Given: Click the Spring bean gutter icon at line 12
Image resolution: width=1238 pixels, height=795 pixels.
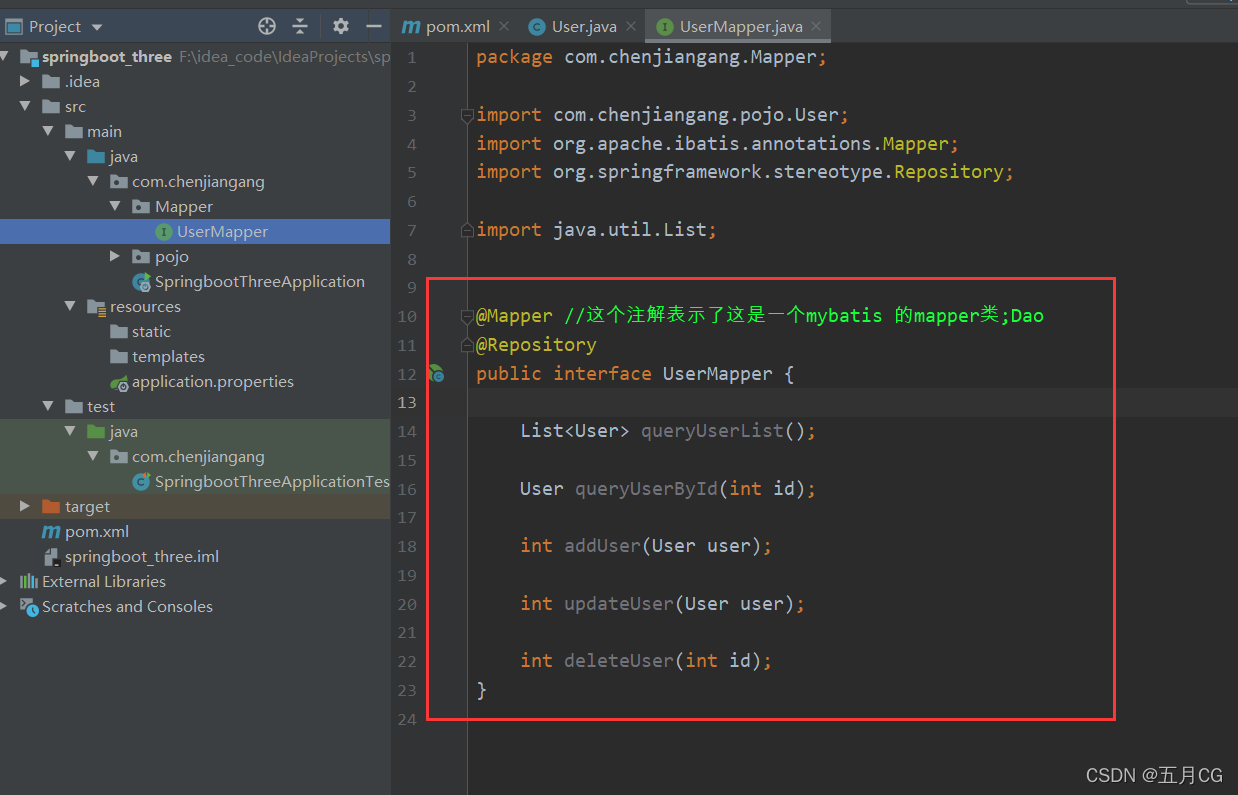Looking at the screenshot, I should (x=436, y=374).
